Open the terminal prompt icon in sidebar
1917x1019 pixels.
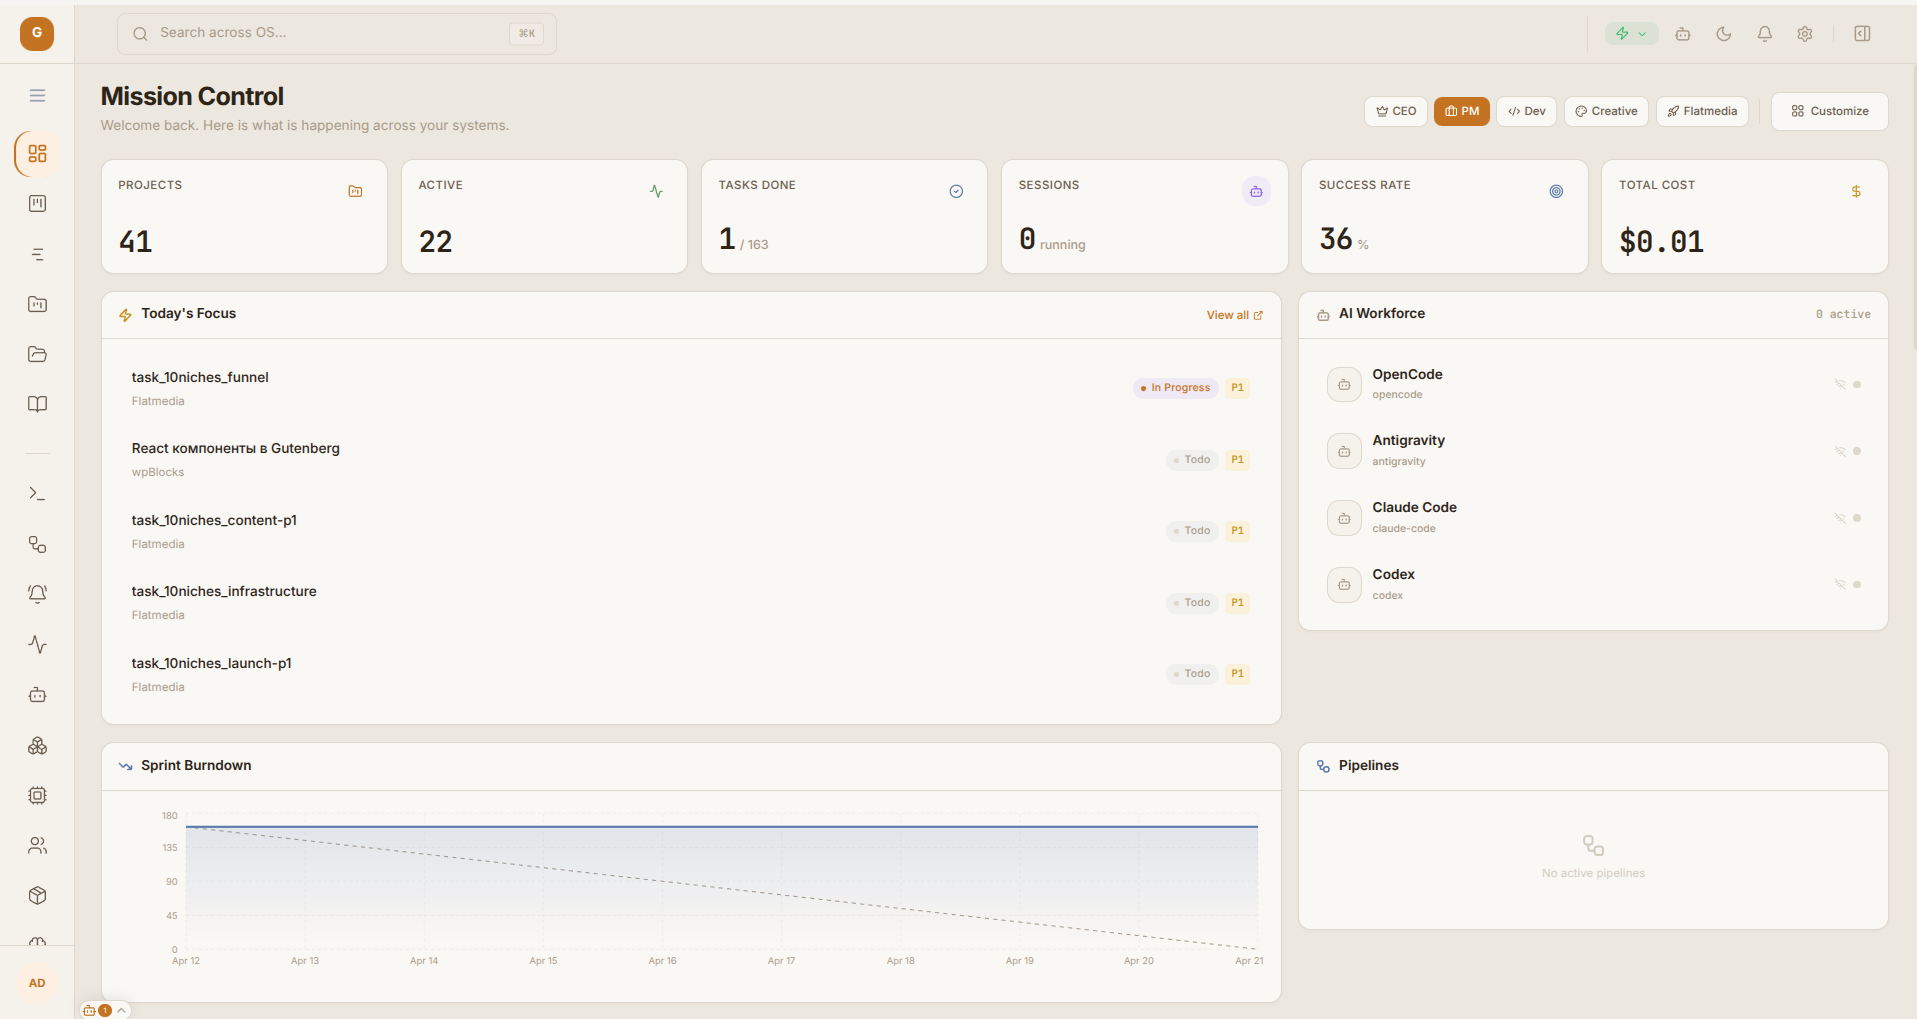pos(37,494)
